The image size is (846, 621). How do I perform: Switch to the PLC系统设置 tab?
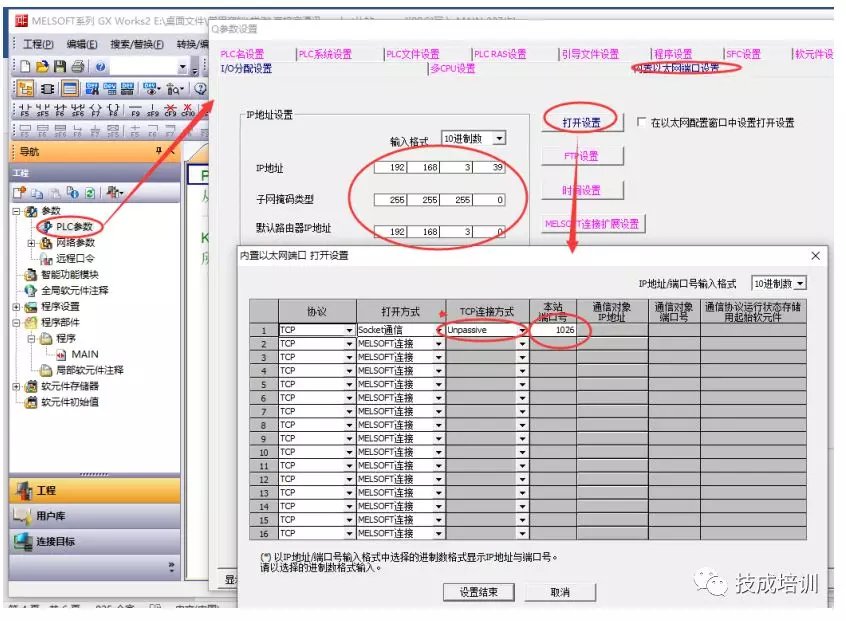point(325,54)
